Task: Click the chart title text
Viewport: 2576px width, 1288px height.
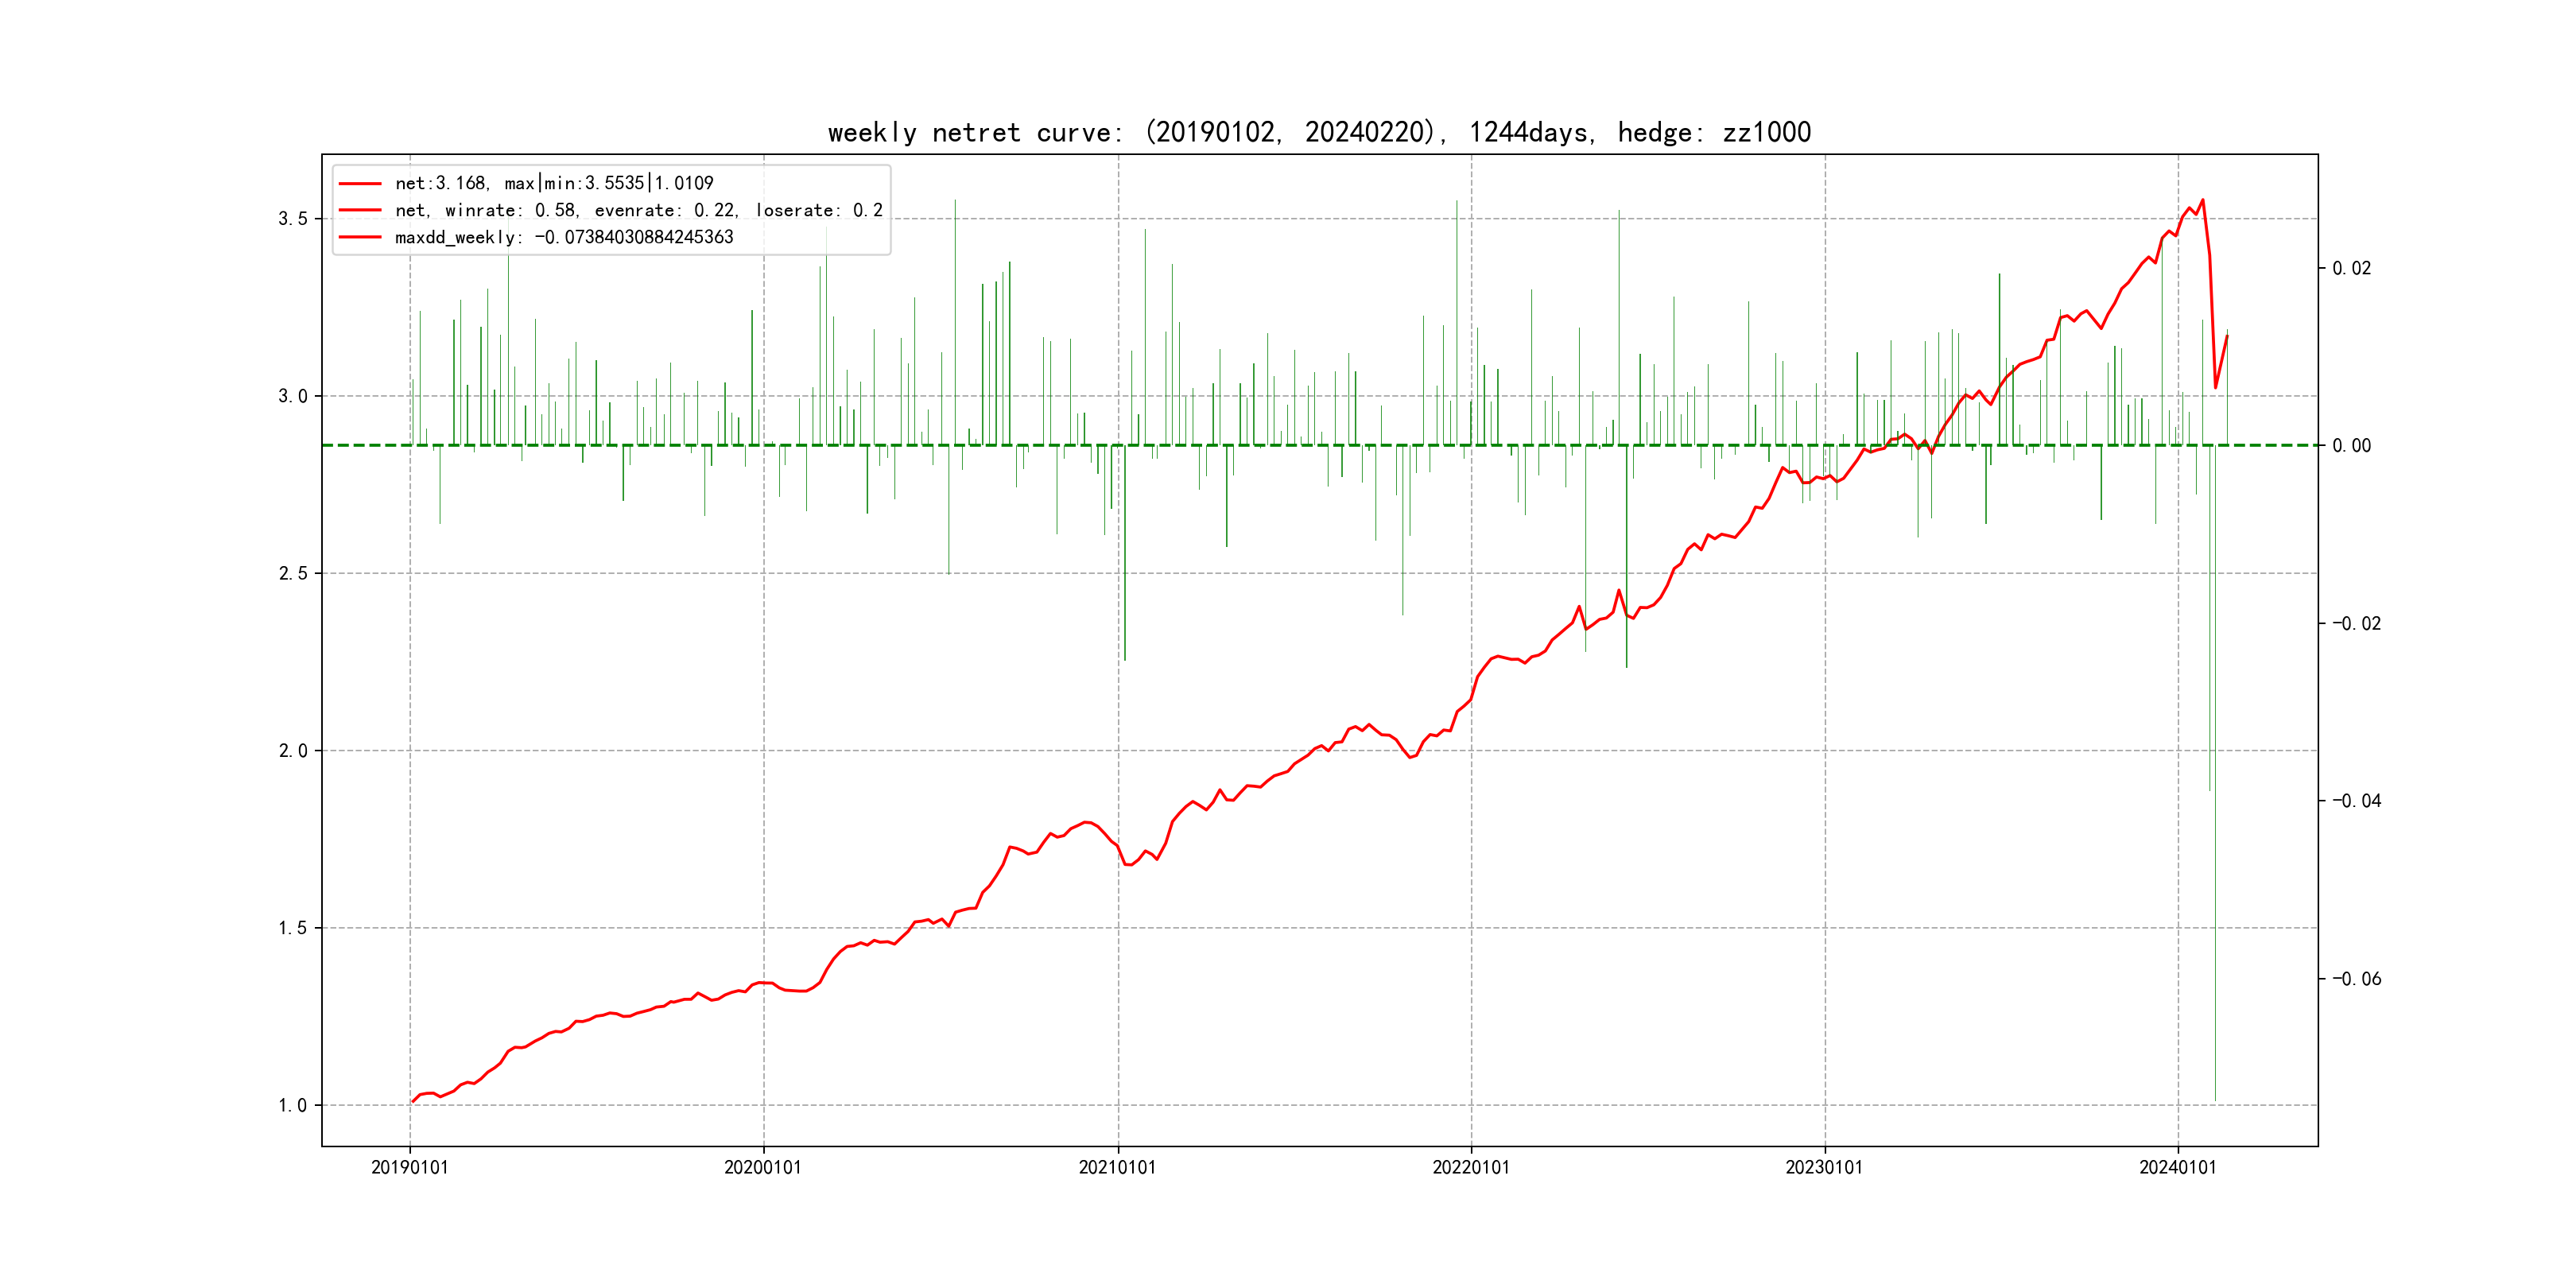Action: [1319, 132]
